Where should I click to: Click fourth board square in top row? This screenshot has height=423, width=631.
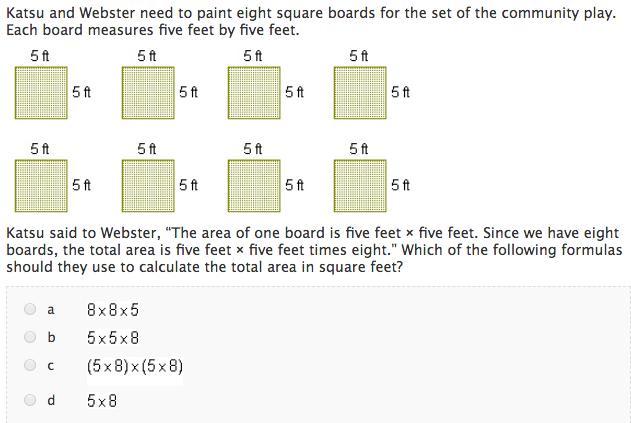coord(360,93)
